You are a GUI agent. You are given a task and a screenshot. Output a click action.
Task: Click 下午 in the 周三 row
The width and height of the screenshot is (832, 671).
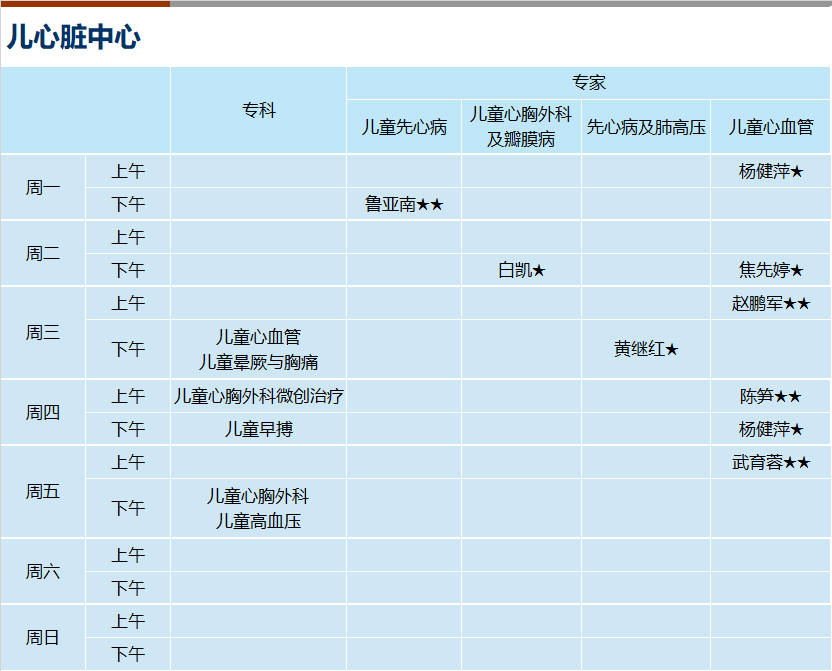[x=128, y=349]
